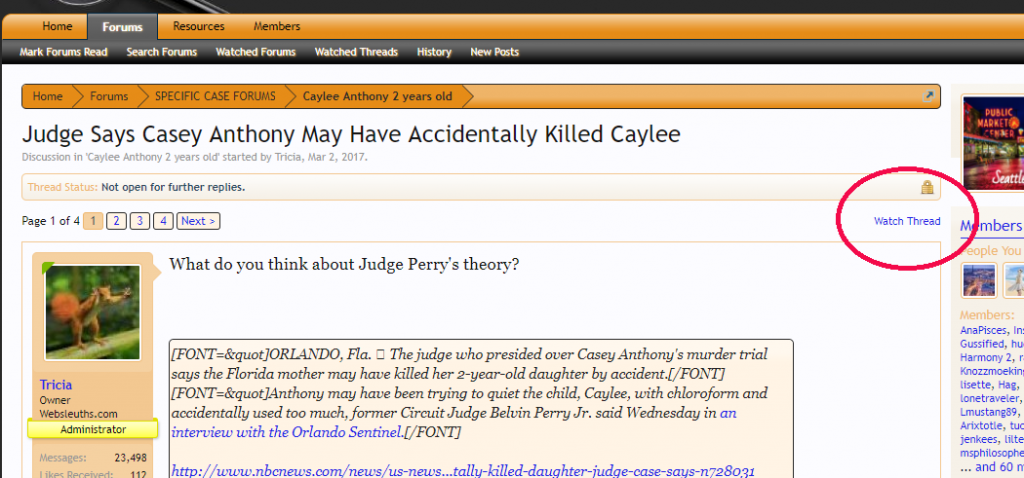Open the first member avatar in sidebar
The height and width of the screenshot is (478, 1024).
pos(978,280)
